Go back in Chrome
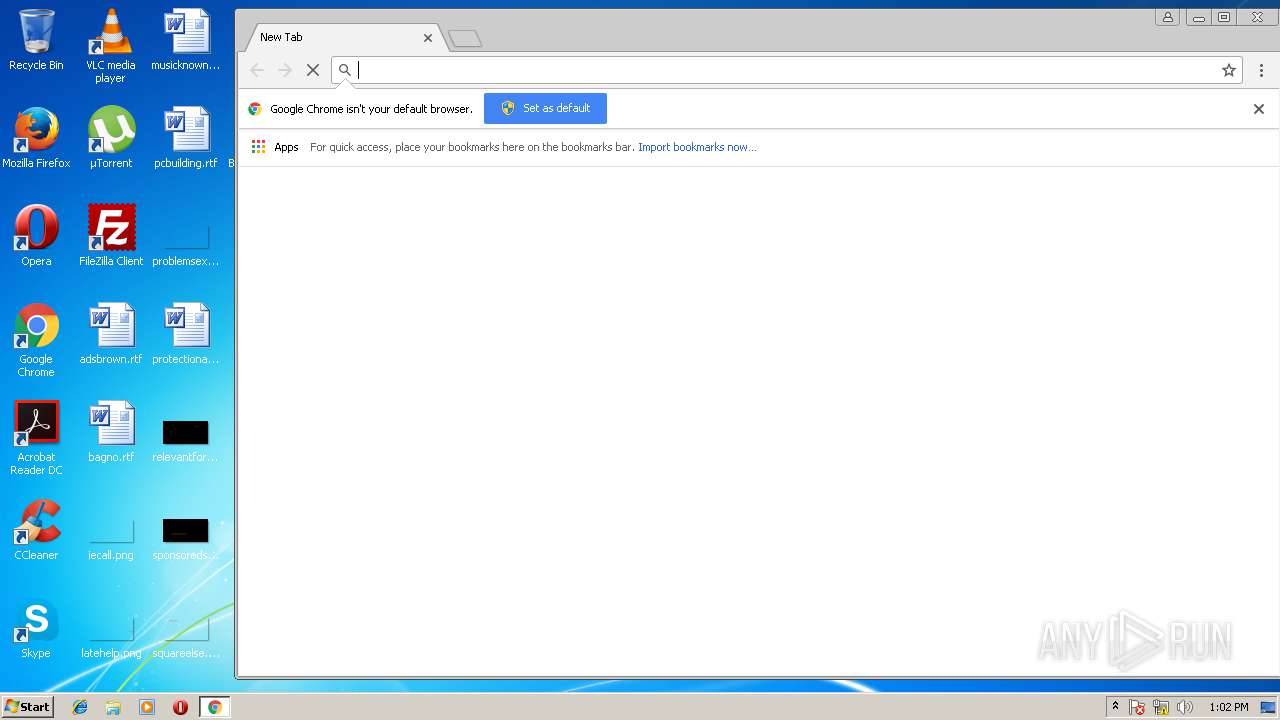 click(x=257, y=70)
